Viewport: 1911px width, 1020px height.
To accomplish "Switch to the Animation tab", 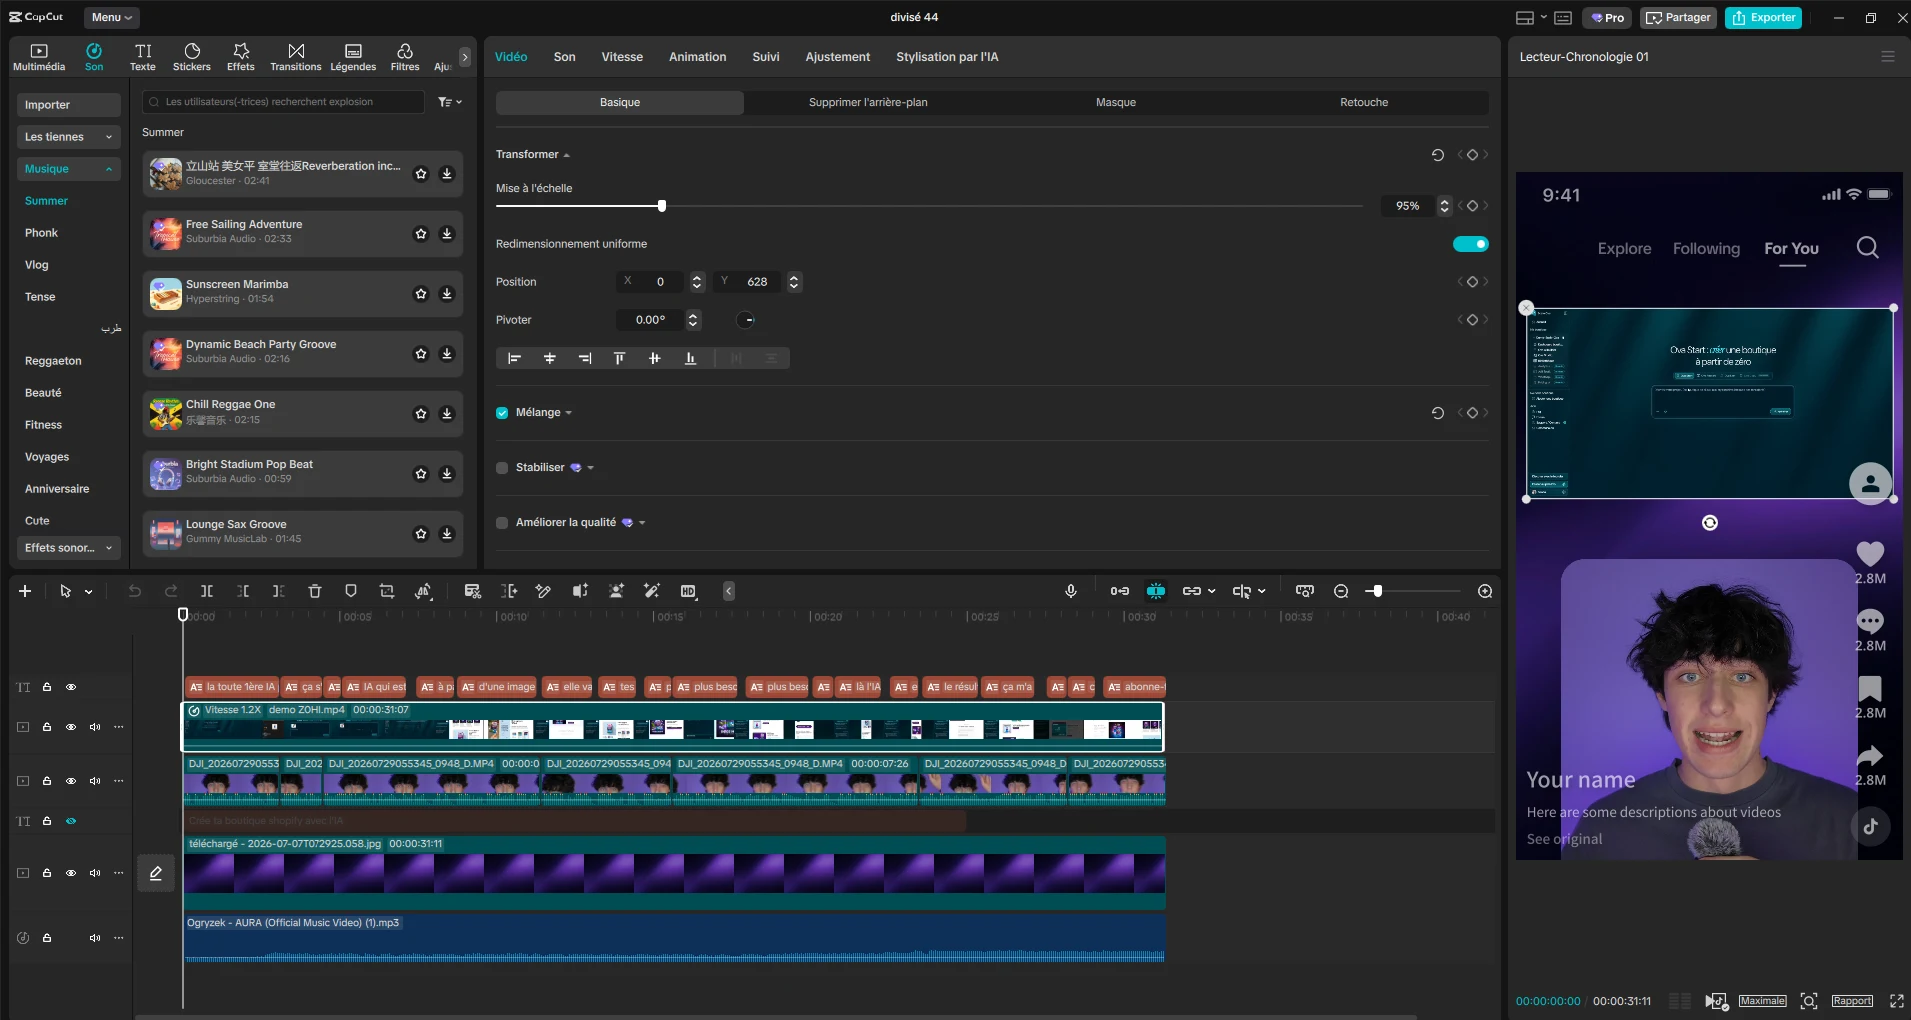I will pyautogui.click(x=697, y=57).
